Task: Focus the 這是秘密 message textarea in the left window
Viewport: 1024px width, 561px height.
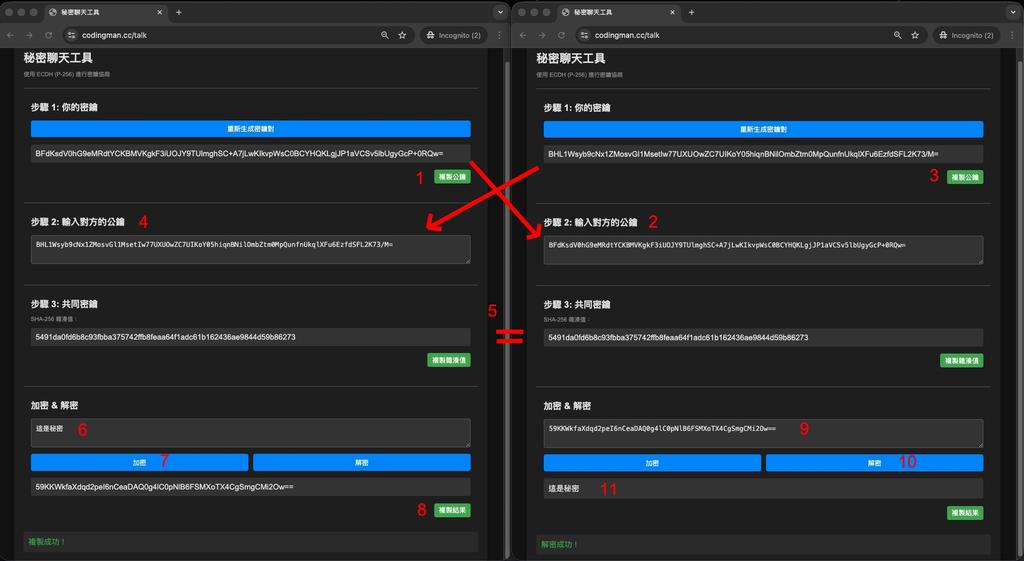Action: [250, 432]
